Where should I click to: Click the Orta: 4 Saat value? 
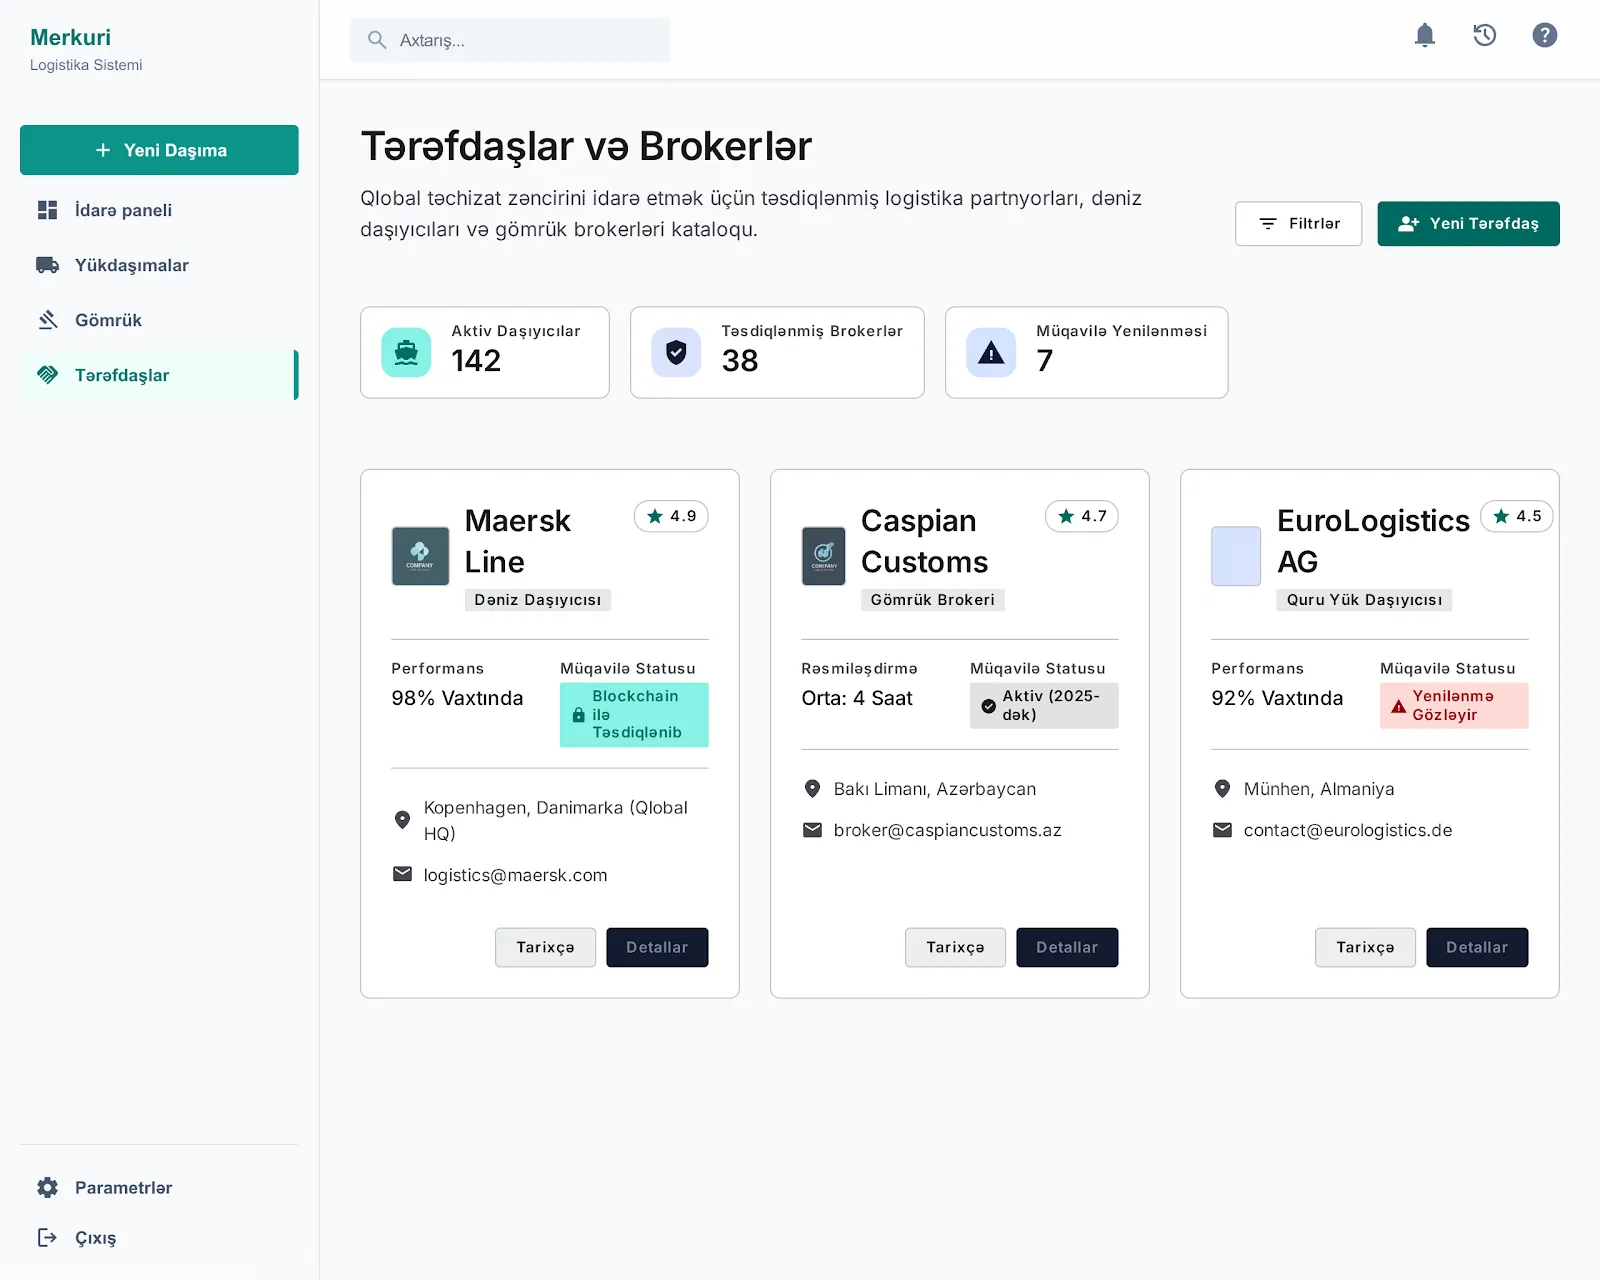857,698
